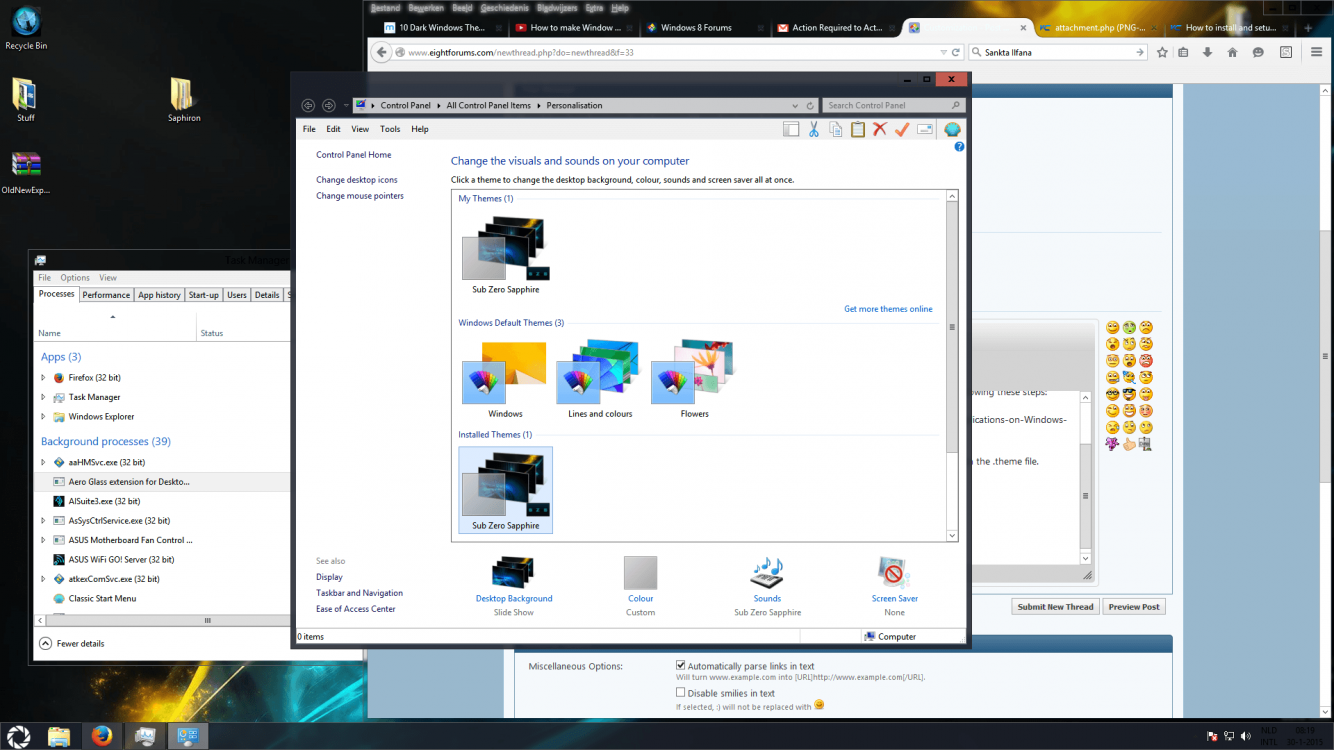Toggle Disable smilies in text checkbox
The height and width of the screenshot is (750, 1334).
(x=681, y=692)
